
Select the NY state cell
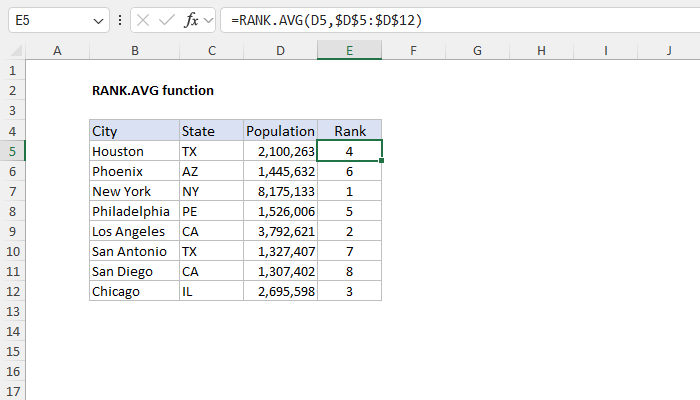(212, 191)
